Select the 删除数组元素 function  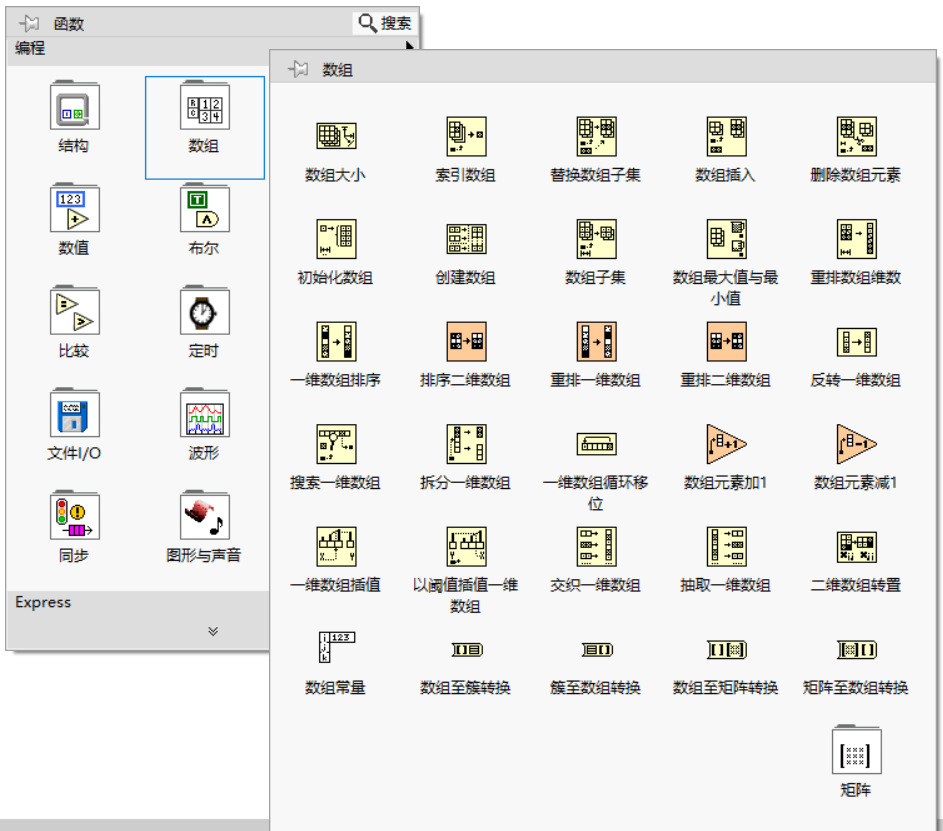(x=856, y=136)
